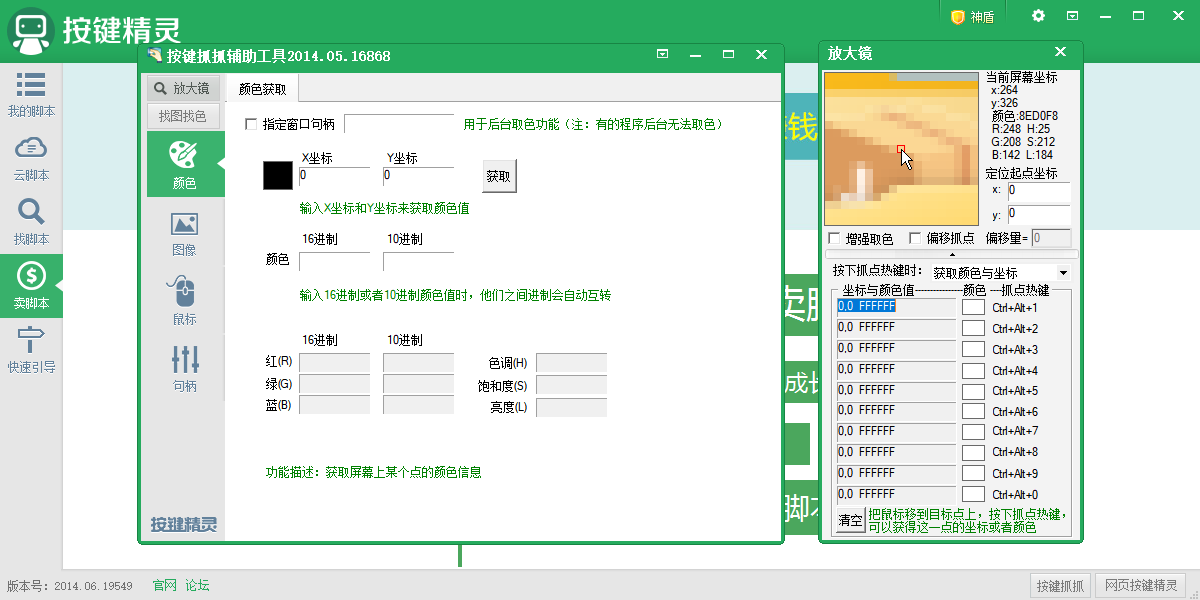This screenshot has height=600, width=1200.
Task: Click color swatch for Ctrl+Alt+0
Action: coord(973,494)
